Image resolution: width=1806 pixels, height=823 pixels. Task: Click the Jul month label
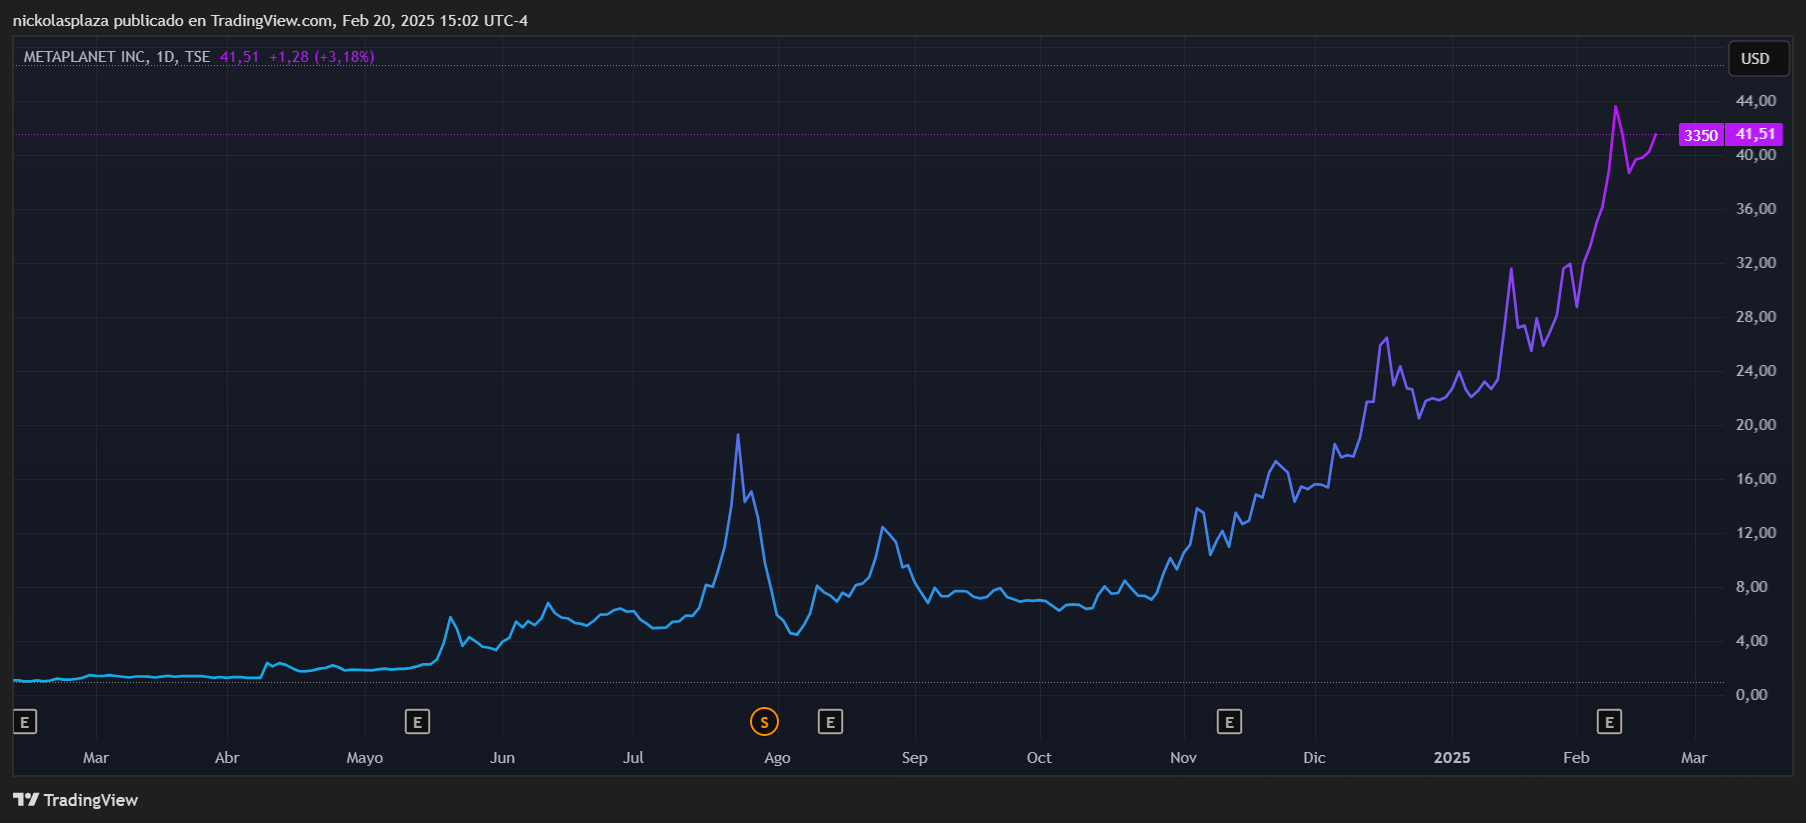633,758
